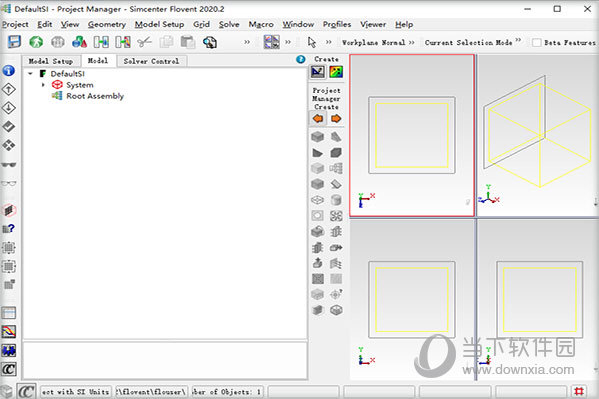Screen dimensions: 599x399
Task: Open the Macro menu
Action: coord(261,24)
